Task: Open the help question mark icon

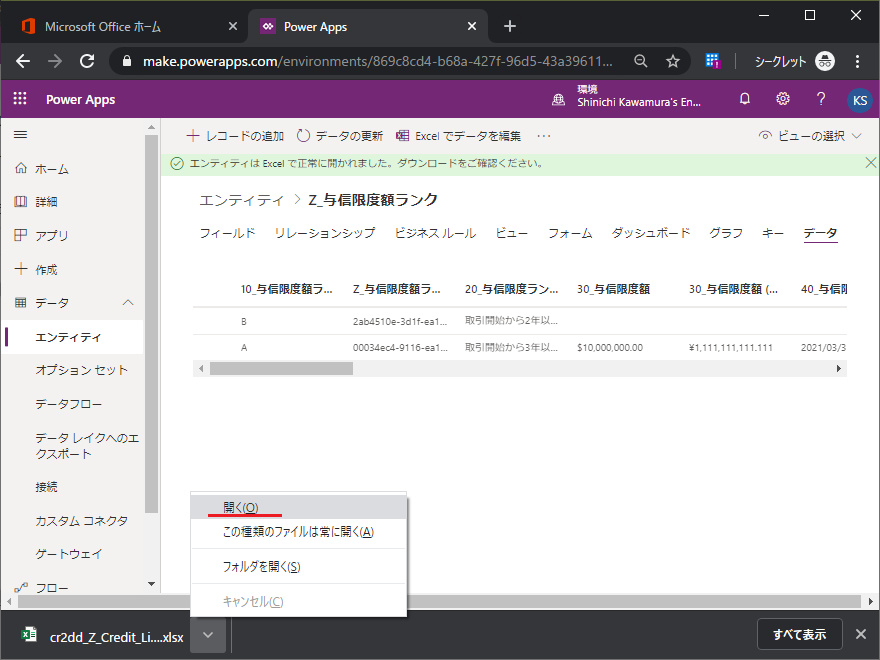Action: click(x=821, y=99)
